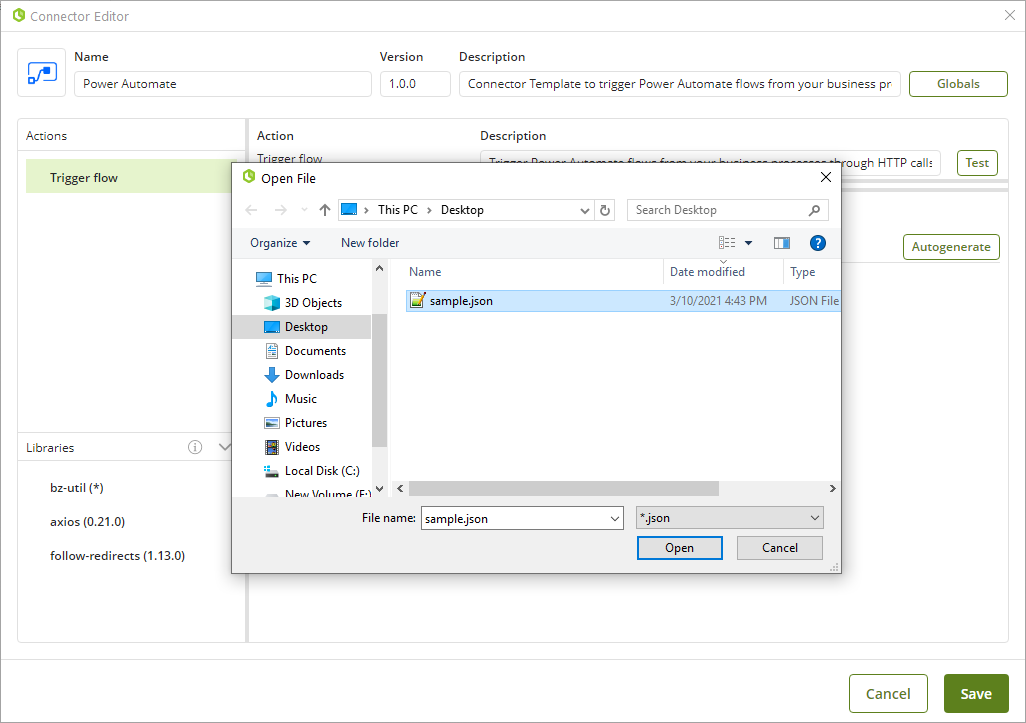Click the change view icon
Image resolution: width=1026 pixels, height=723 pixels.
coord(727,243)
